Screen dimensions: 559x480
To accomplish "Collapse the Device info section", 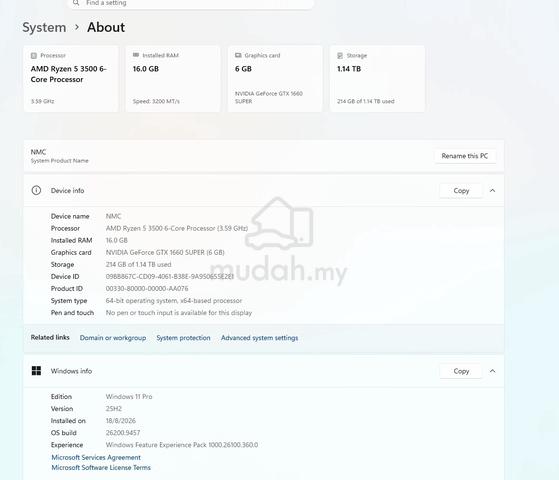I will tap(492, 191).
